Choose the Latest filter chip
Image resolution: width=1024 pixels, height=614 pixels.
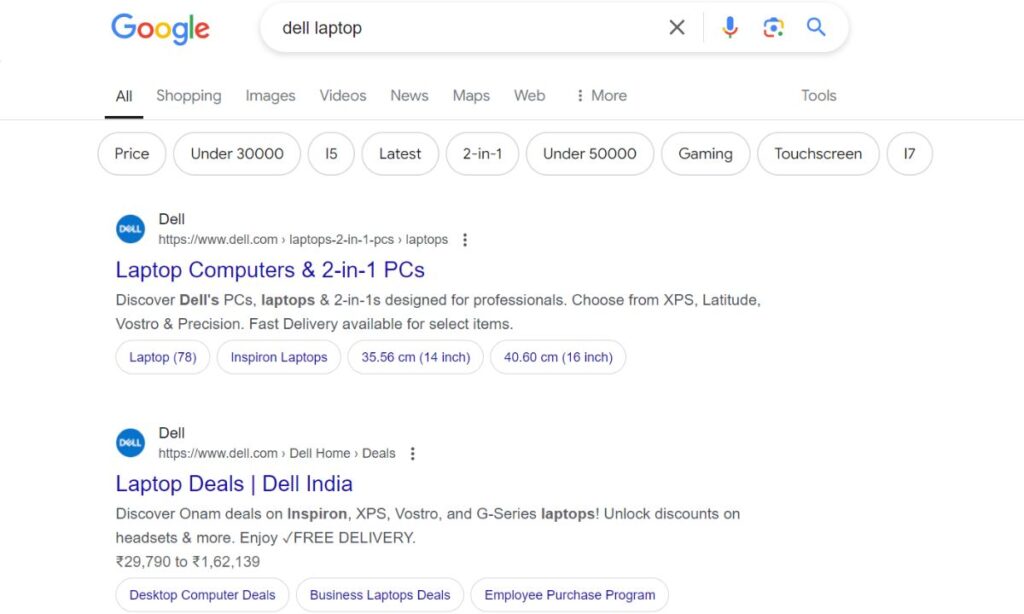(400, 154)
